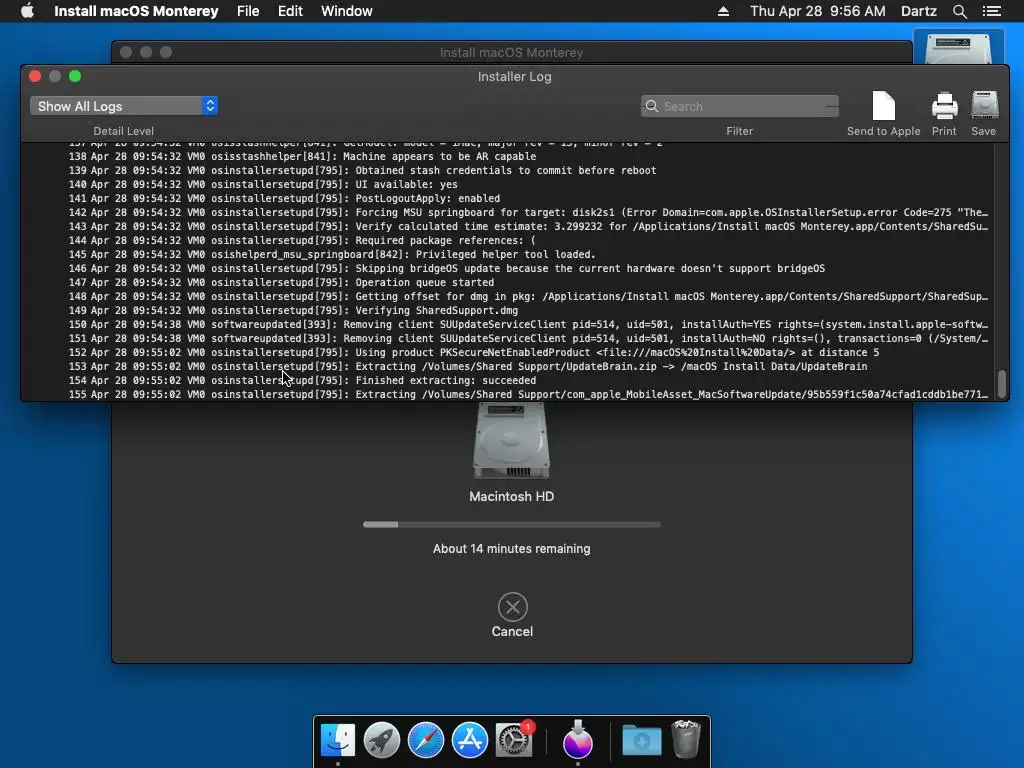
Task: Open the Downloads folder in Dock
Action: tap(641, 741)
